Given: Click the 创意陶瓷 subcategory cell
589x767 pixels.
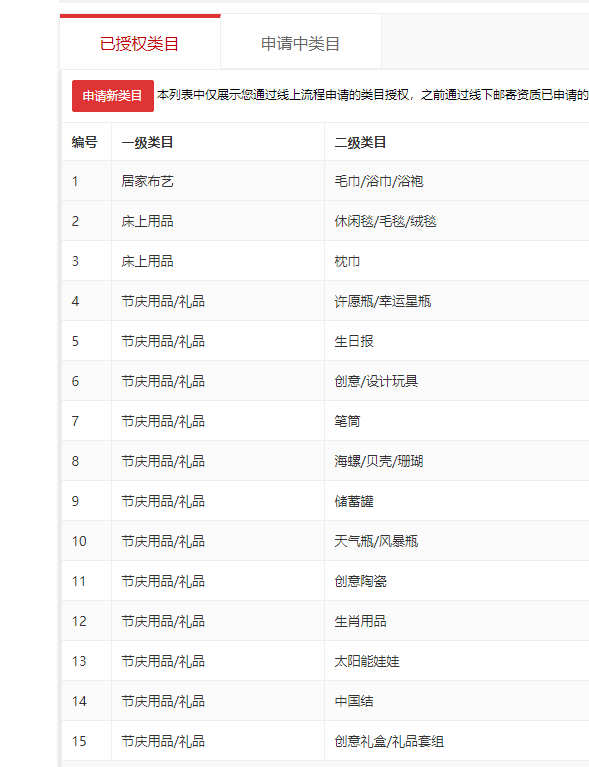Looking at the screenshot, I should 361,582.
